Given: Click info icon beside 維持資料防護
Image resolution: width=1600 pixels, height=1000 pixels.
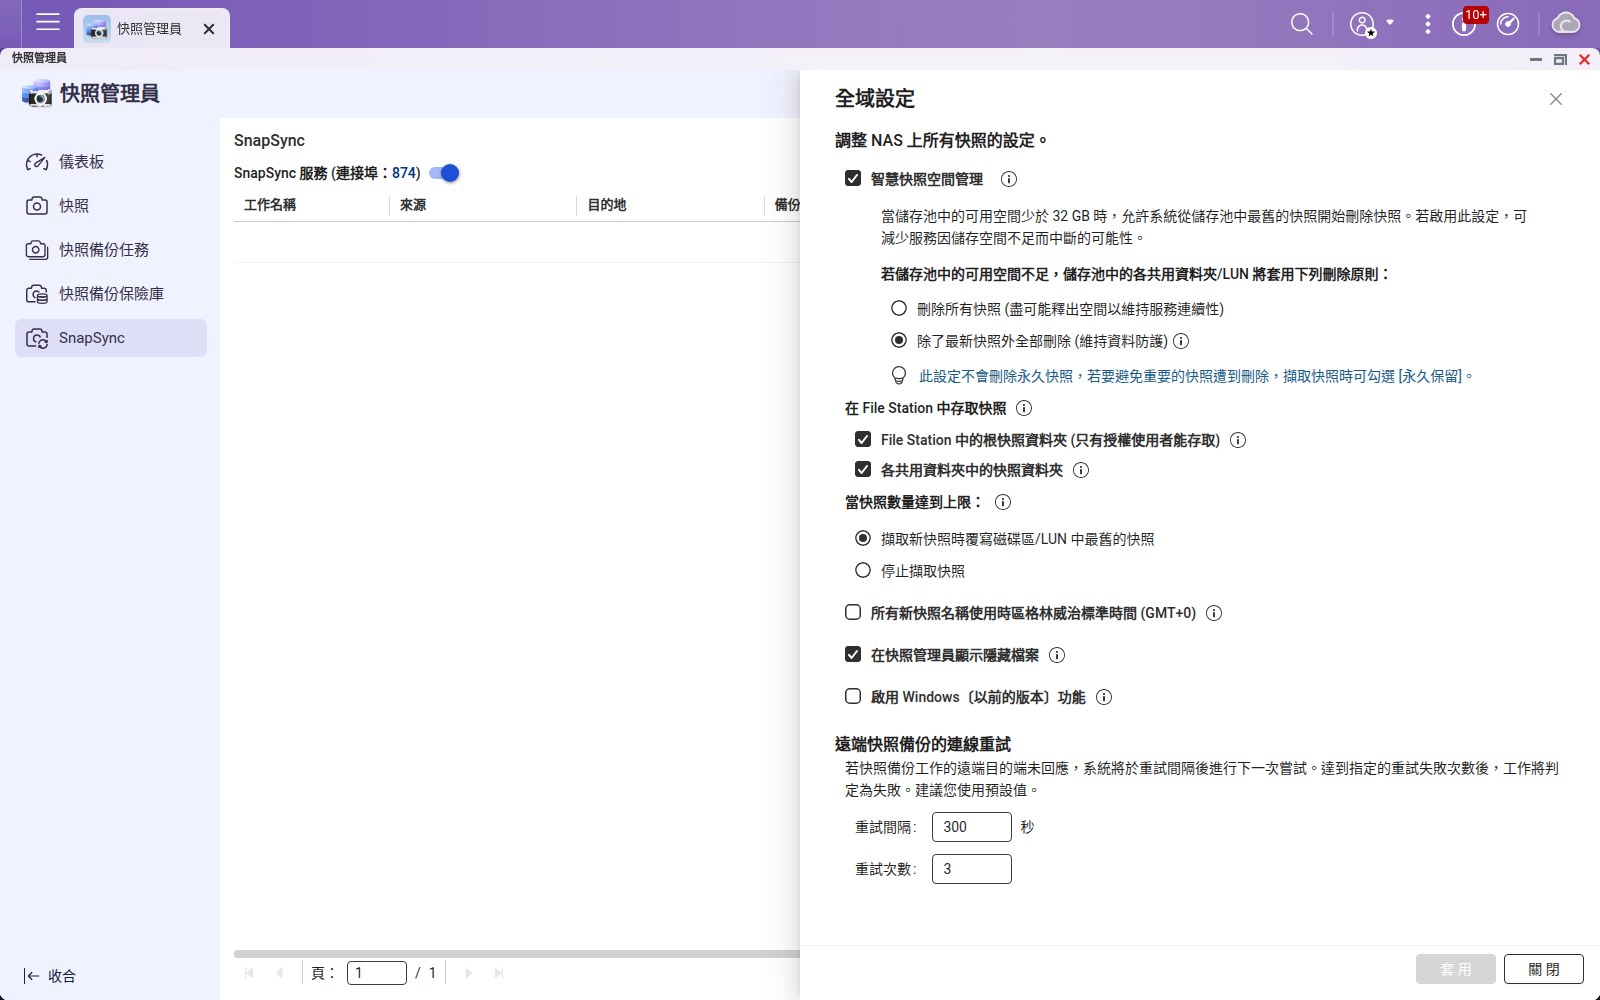Looking at the screenshot, I should coord(1181,341).
